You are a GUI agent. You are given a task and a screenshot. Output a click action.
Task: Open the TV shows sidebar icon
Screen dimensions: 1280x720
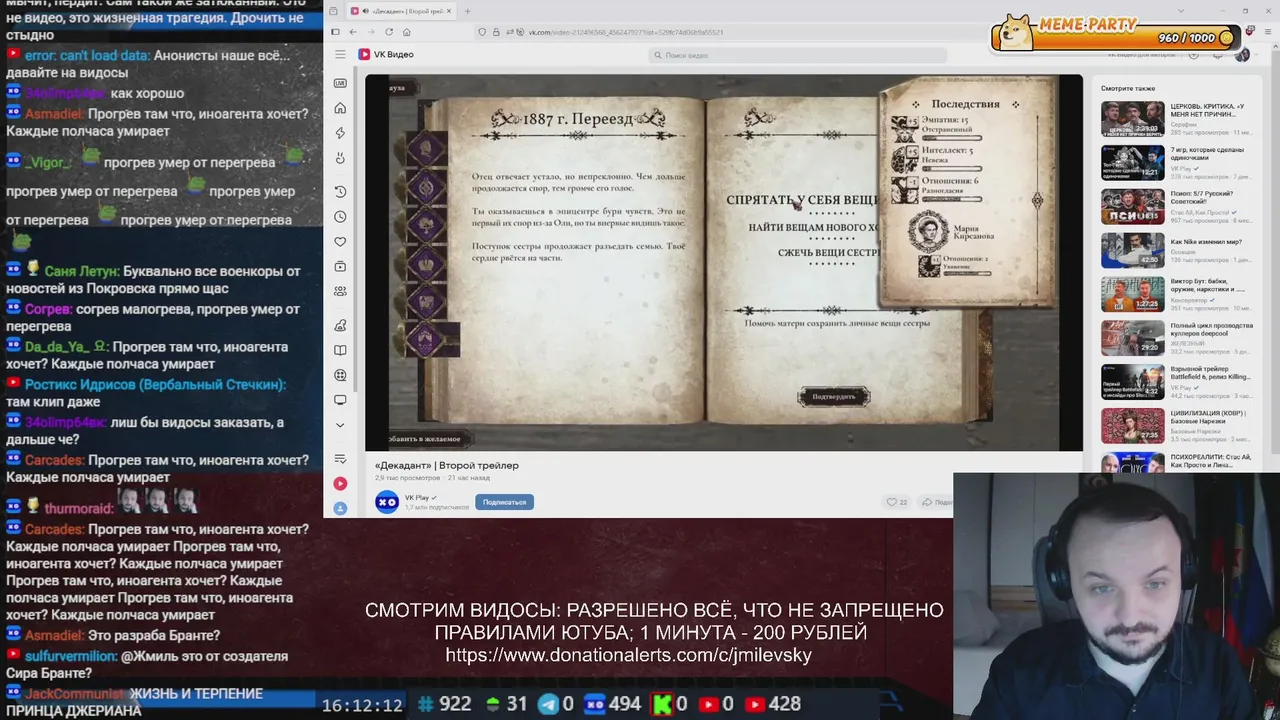coord(340,400)
